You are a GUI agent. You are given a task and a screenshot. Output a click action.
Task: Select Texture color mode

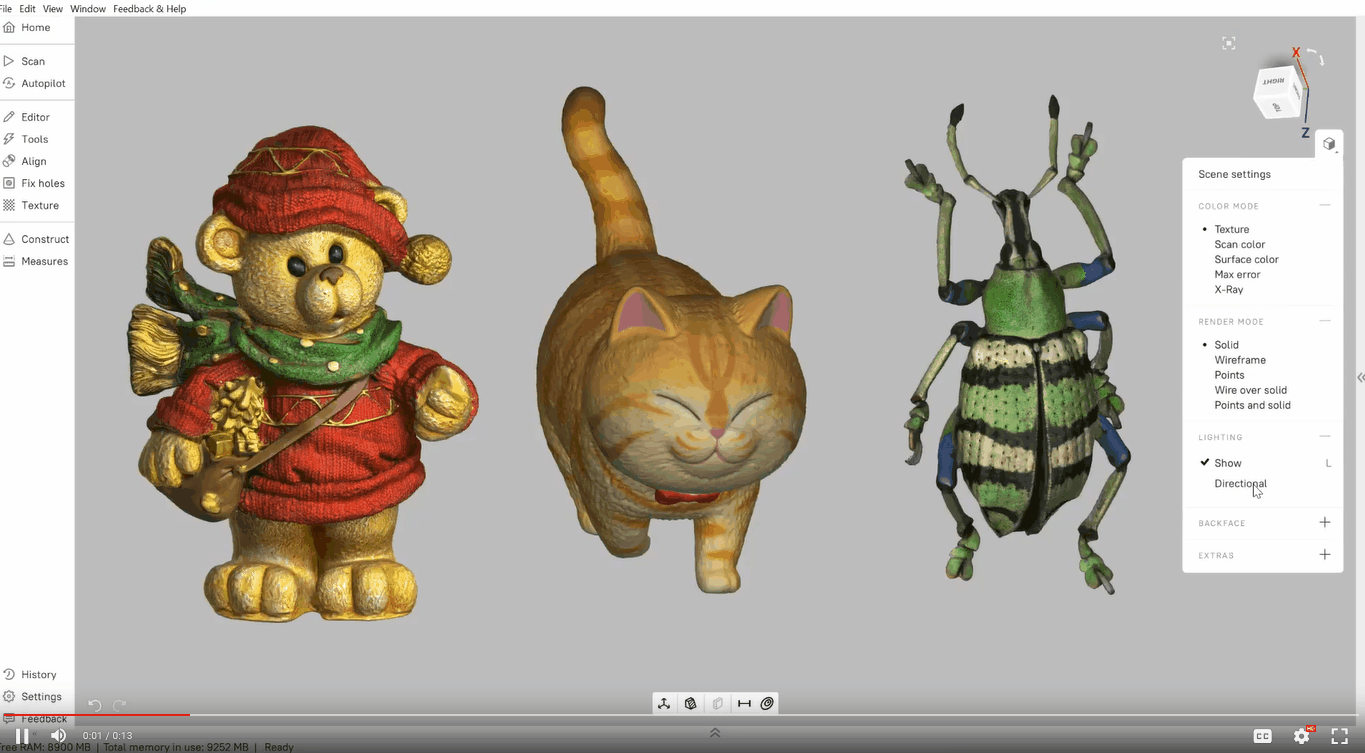click(1231, 229)
